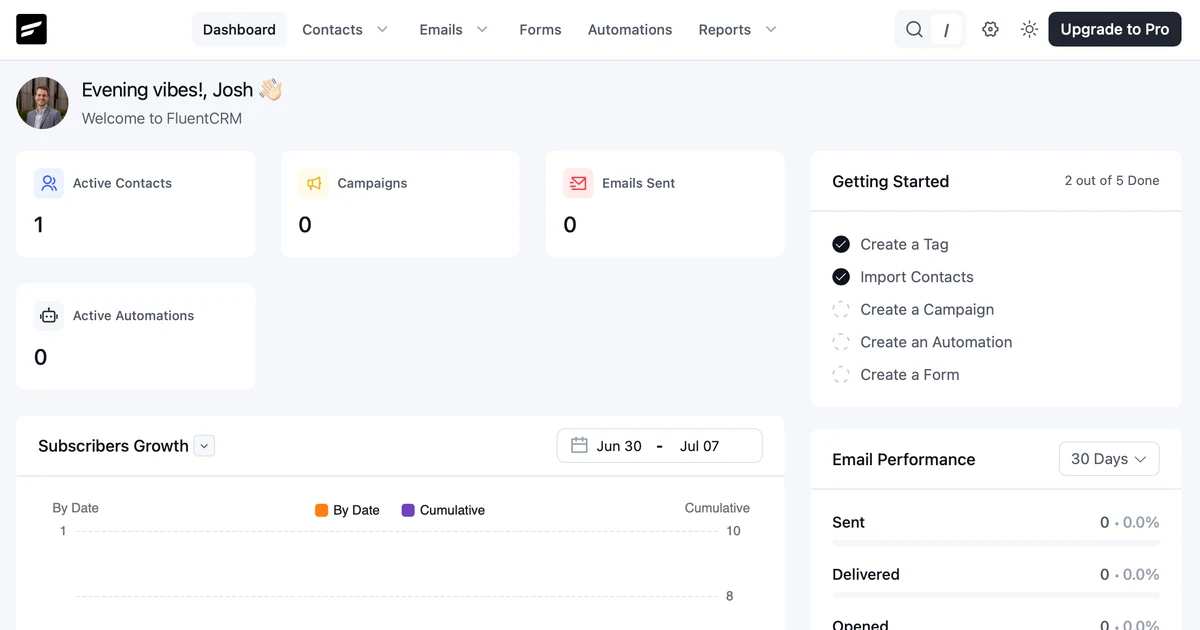Click the Subscribers Growth heading text
The image size is (1200, 630).
click(113, 446)
